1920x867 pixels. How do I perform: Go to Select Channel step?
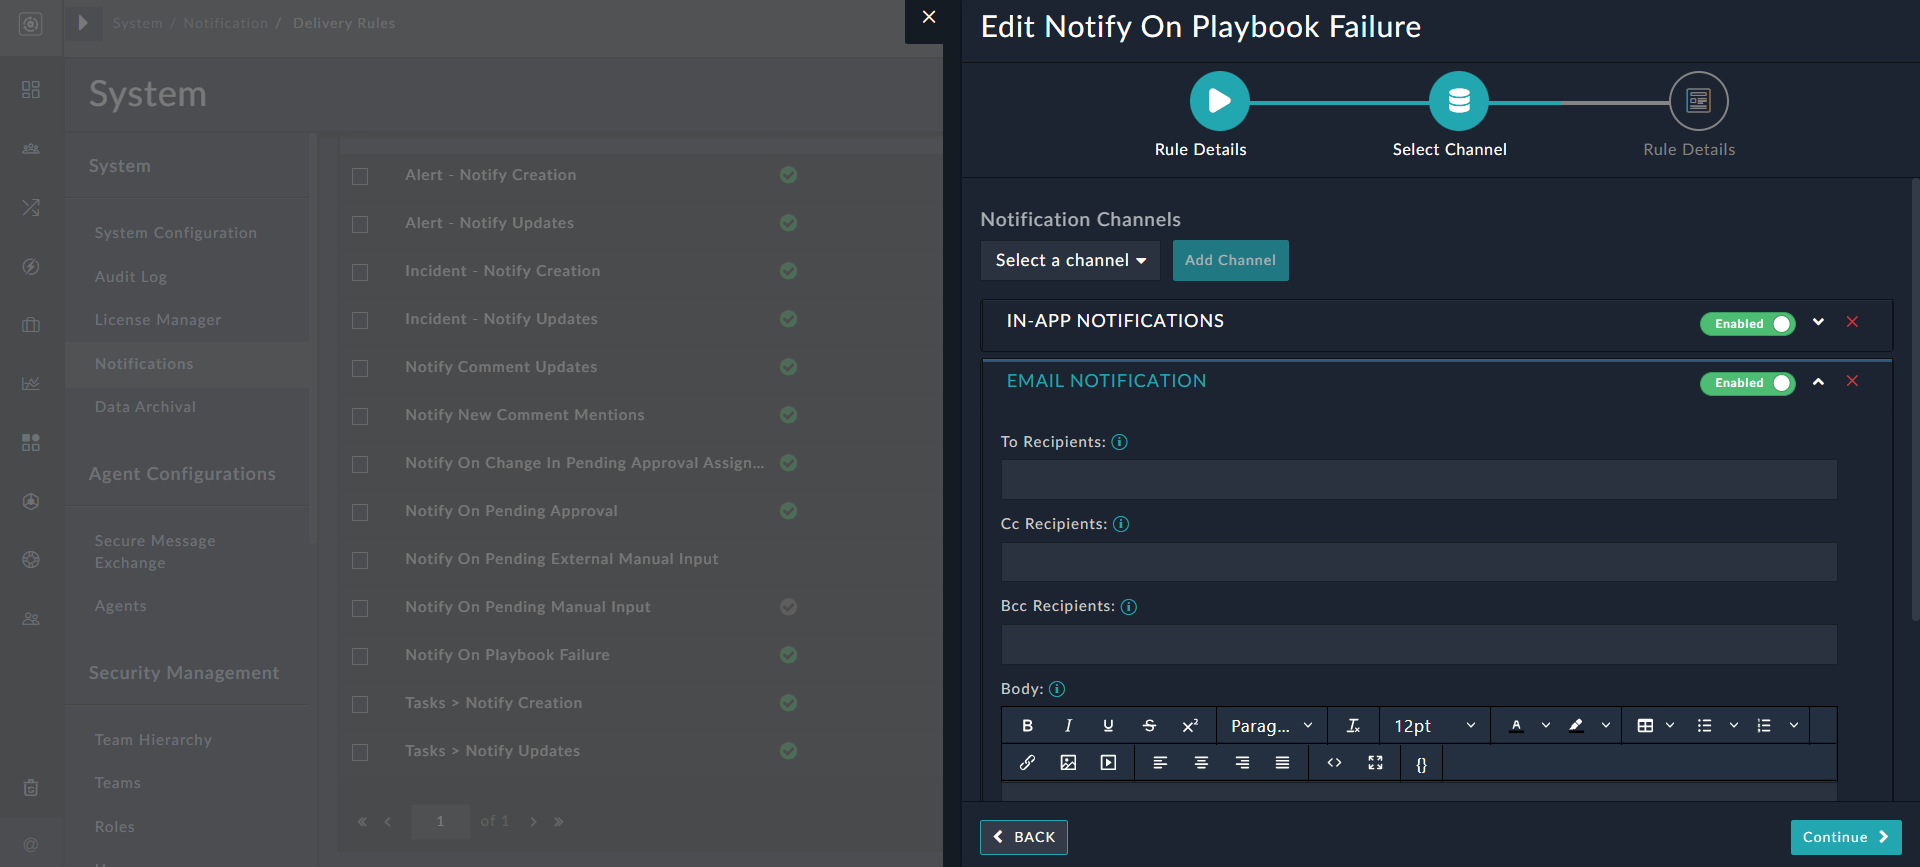[x=1459, y=101]
